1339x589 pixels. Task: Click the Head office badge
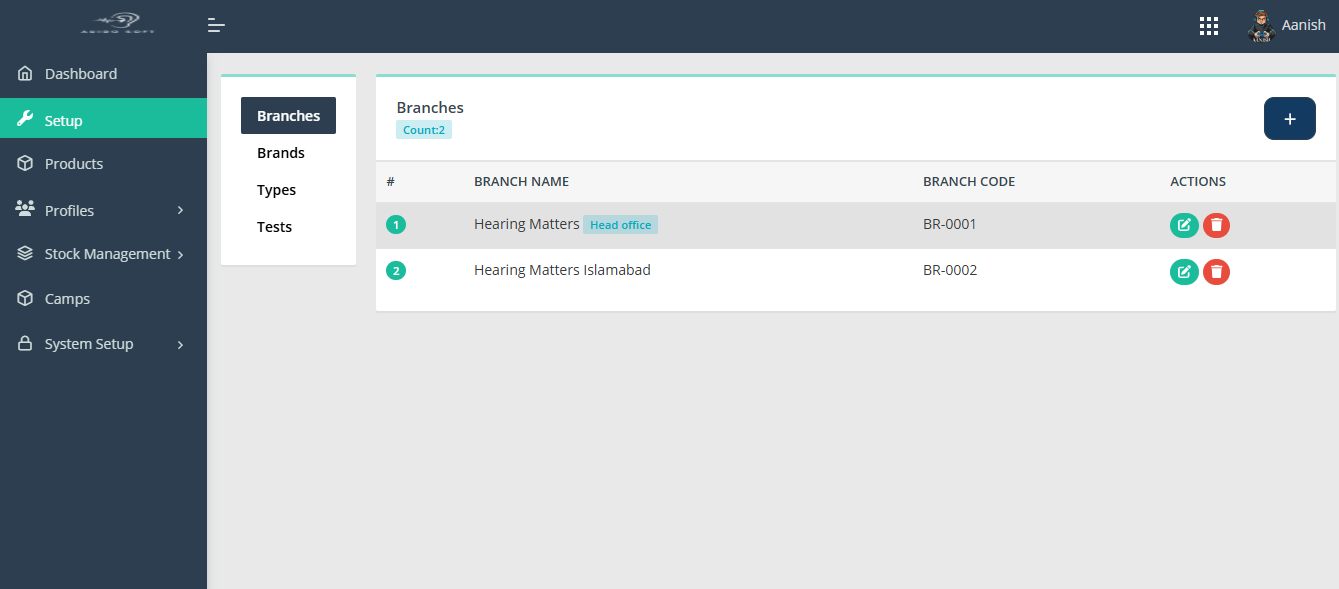pyautogui.click(x=620, y=224)
